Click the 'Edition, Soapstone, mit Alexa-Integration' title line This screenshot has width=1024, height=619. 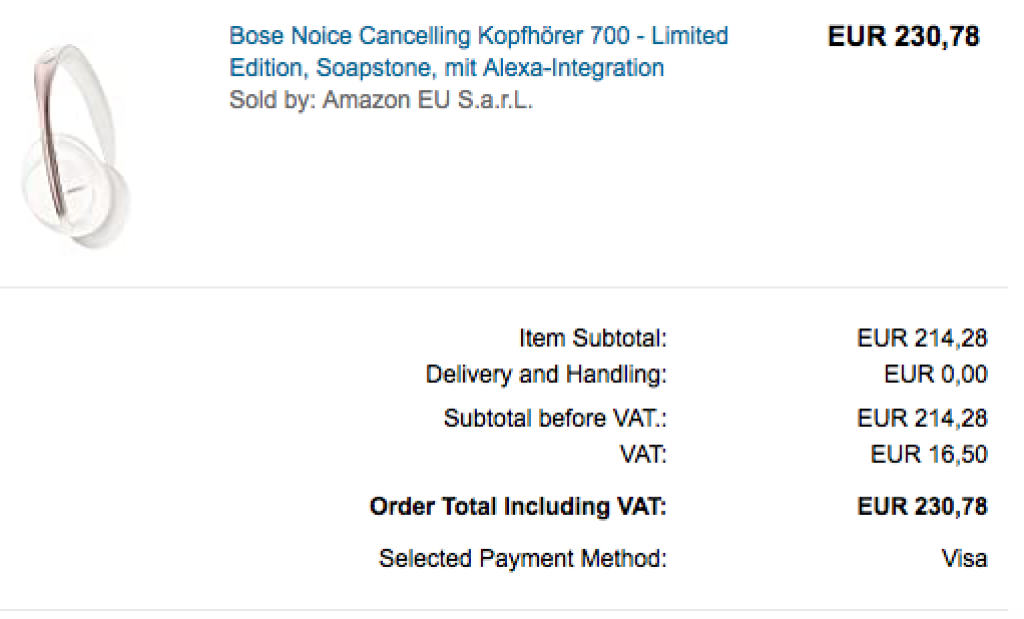click(x=446, y=69)
